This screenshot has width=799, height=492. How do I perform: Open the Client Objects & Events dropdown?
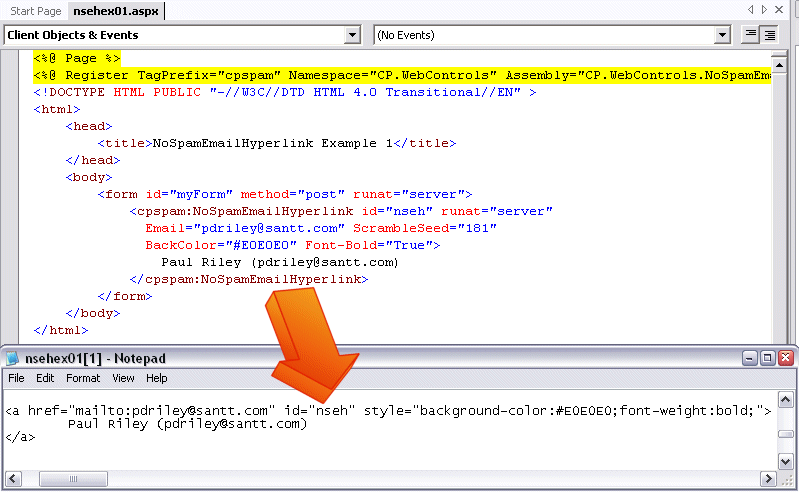click(x=352, y=35)
